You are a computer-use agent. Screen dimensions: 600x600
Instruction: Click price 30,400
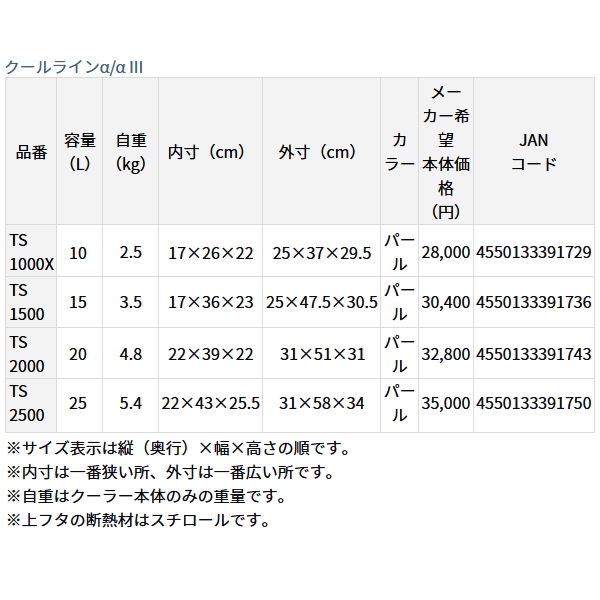pyautogui.click(x=446, y=302)
